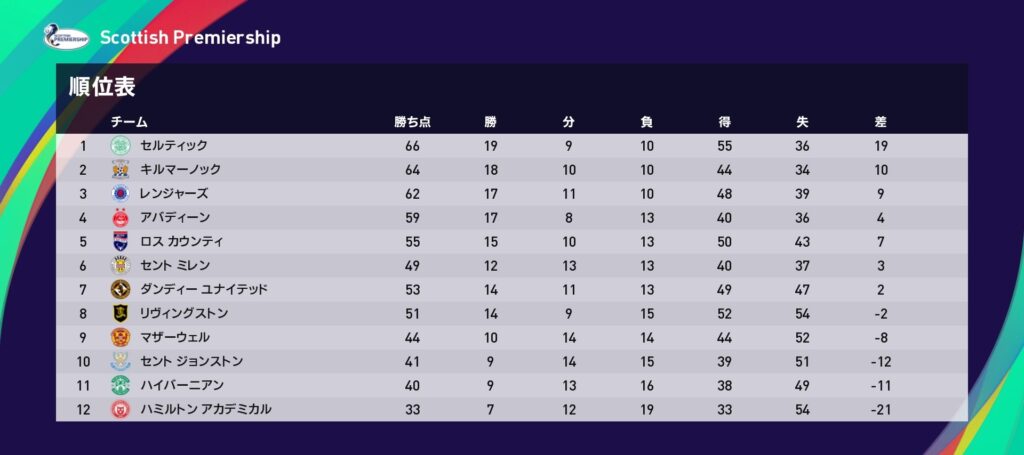Click the St Mirren club crest
The image size is (1024, 455).
(x=120, y=265)
